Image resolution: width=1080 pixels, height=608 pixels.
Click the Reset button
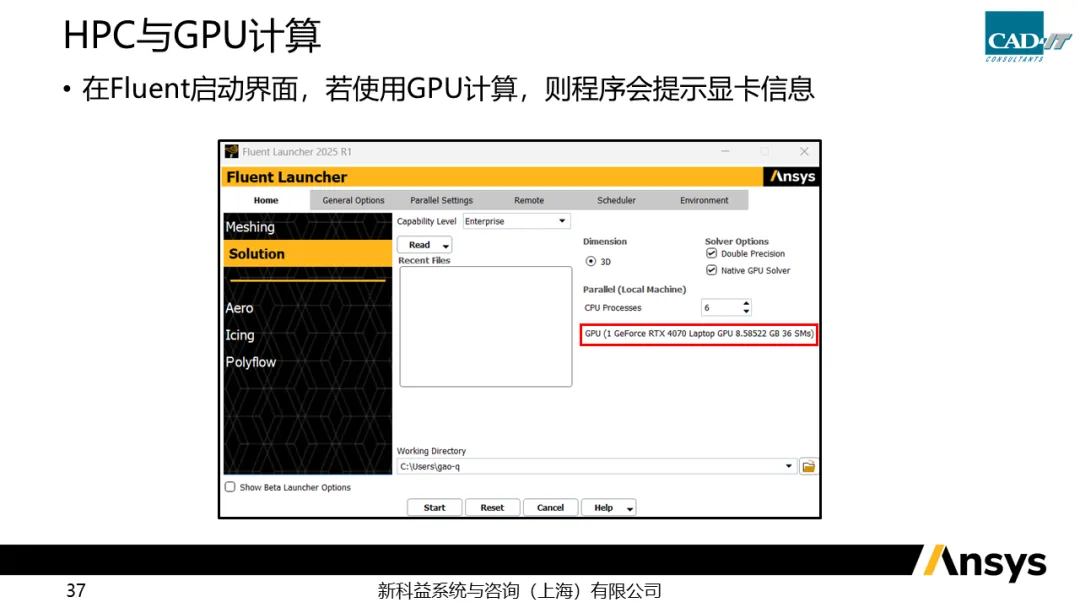tap(492, 507)
